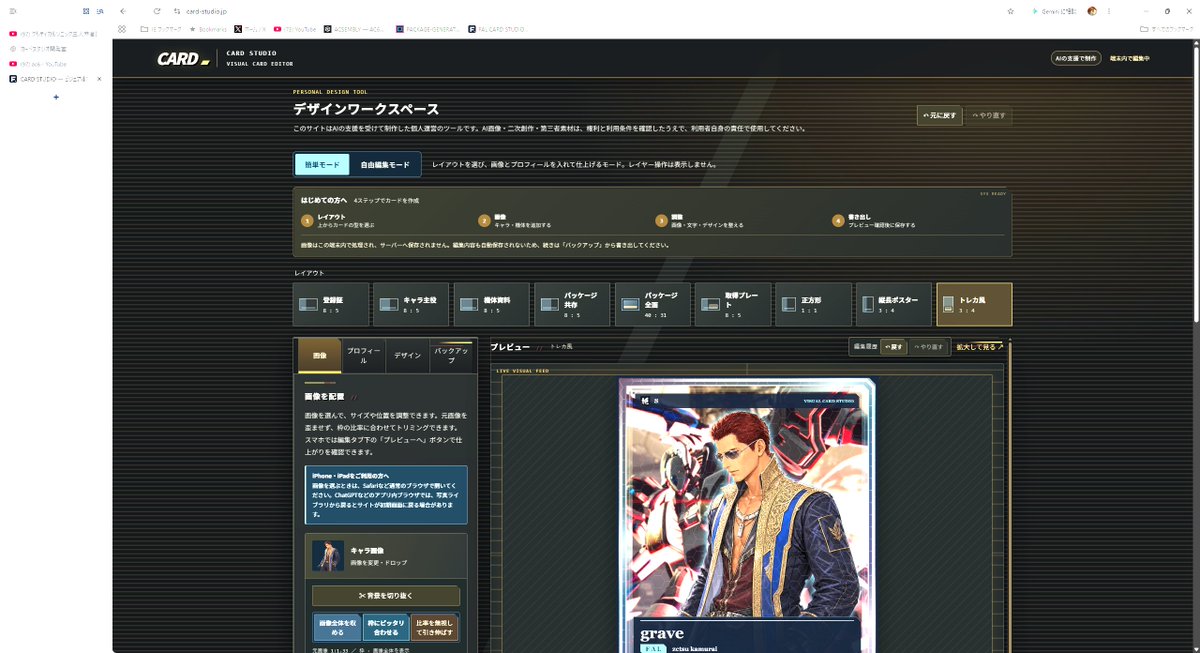Switch to 自由編集モード
The image size is (1200, 653).
(385, 164)
